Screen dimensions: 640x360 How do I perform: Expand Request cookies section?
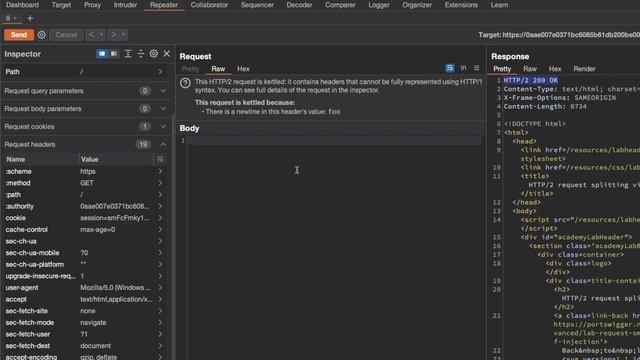(x=163, y=127)
